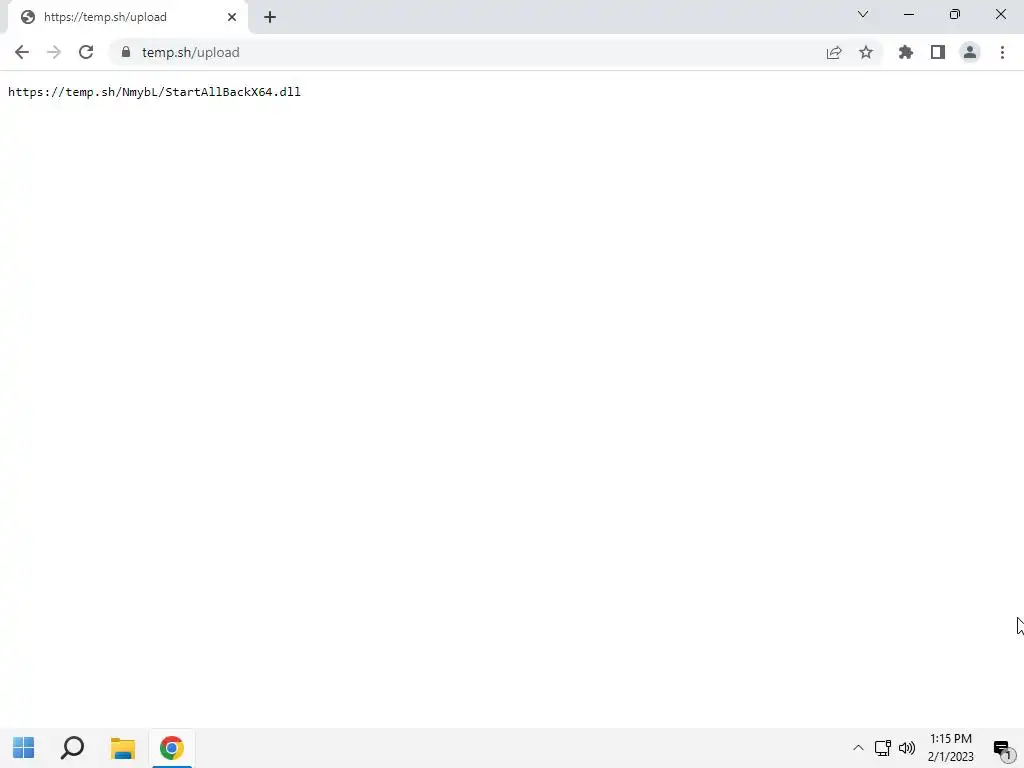Reload the temp.sh upload page

(86, 52)
